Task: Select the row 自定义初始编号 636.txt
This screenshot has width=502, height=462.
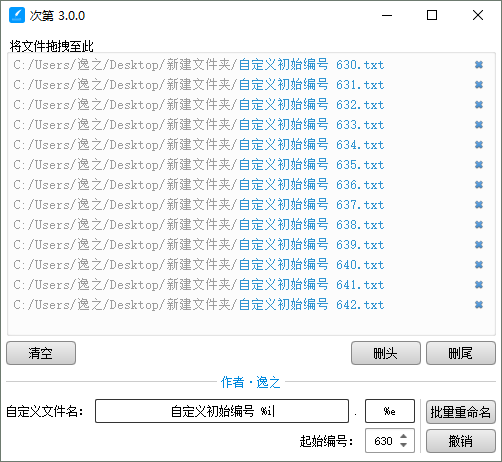Action: 251,185
